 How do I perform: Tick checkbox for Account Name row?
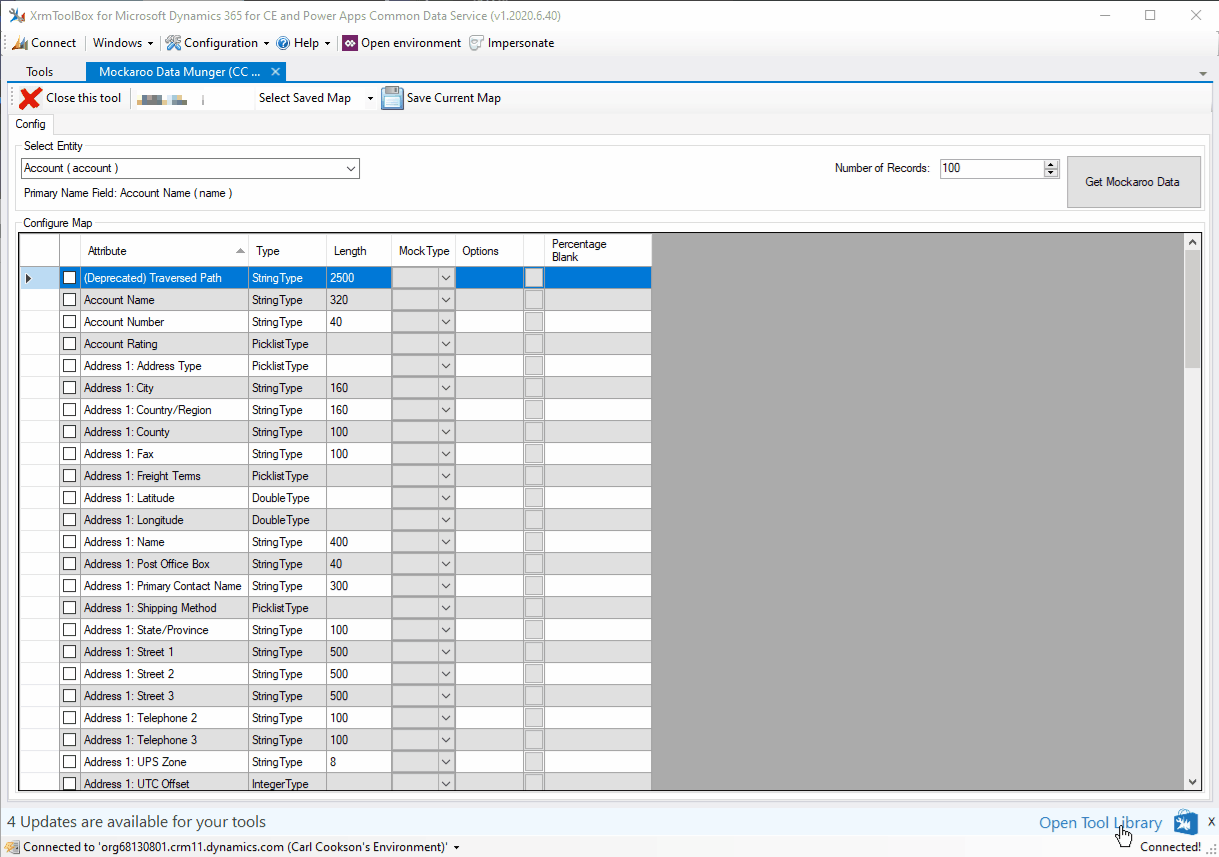70,300
